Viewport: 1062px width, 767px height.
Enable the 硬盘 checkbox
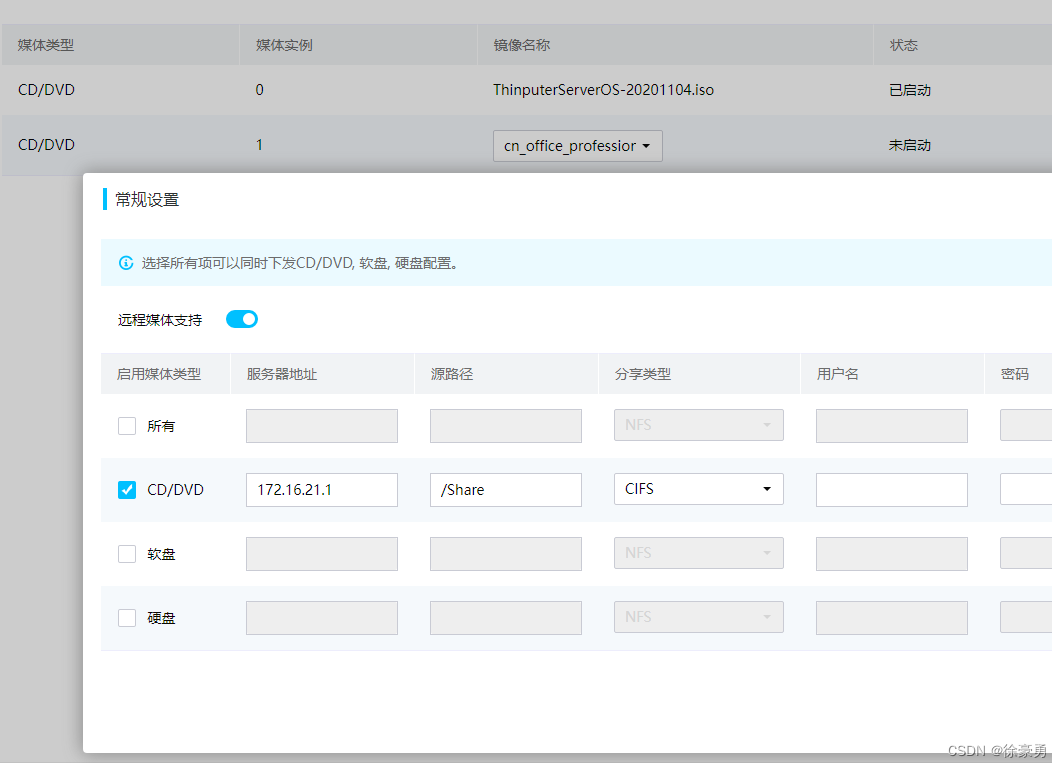(x=127, y=618)
